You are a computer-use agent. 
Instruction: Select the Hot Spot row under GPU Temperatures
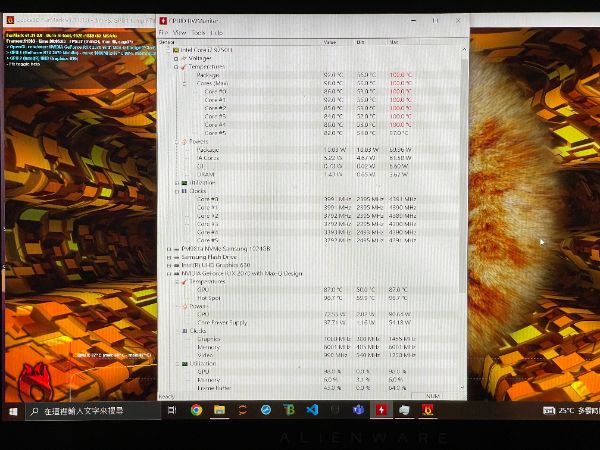click(308, 298)
